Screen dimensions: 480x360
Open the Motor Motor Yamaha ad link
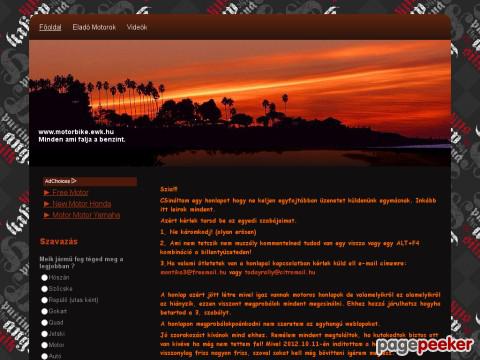86,215
